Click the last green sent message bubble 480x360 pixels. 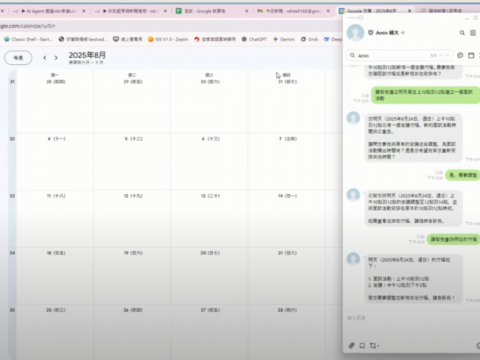coord(453,239)
